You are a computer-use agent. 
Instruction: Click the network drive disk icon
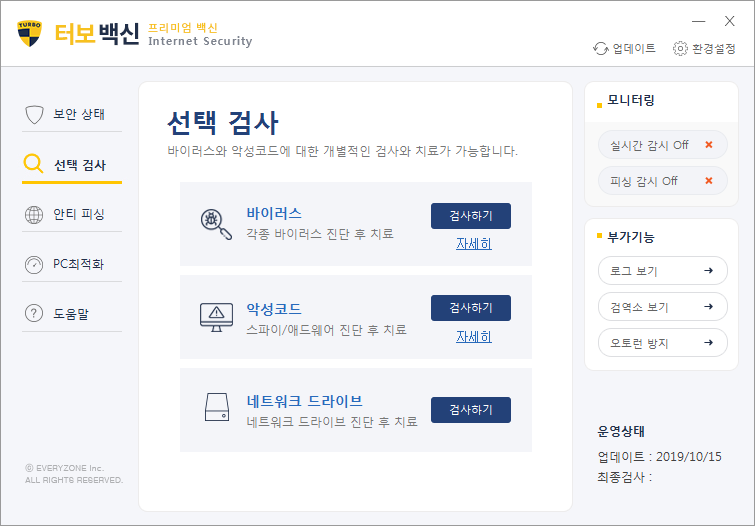point(216,409)
